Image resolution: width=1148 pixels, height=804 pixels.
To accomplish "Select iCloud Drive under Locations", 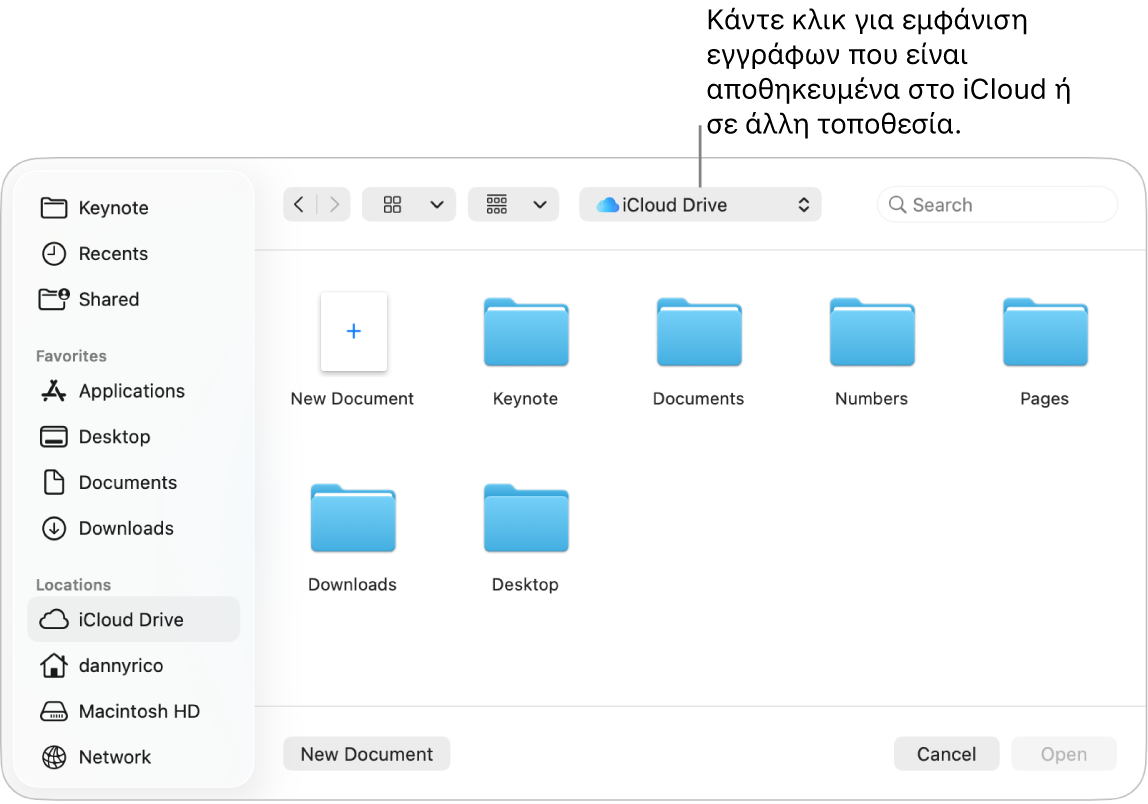I will pyautogui.click(x=133, y=619).
